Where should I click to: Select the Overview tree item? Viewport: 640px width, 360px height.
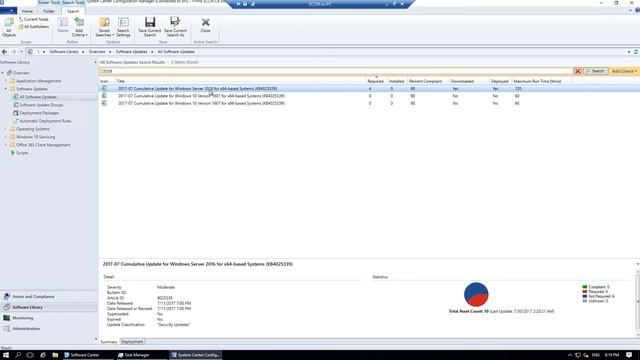click(x=21, y=73)
